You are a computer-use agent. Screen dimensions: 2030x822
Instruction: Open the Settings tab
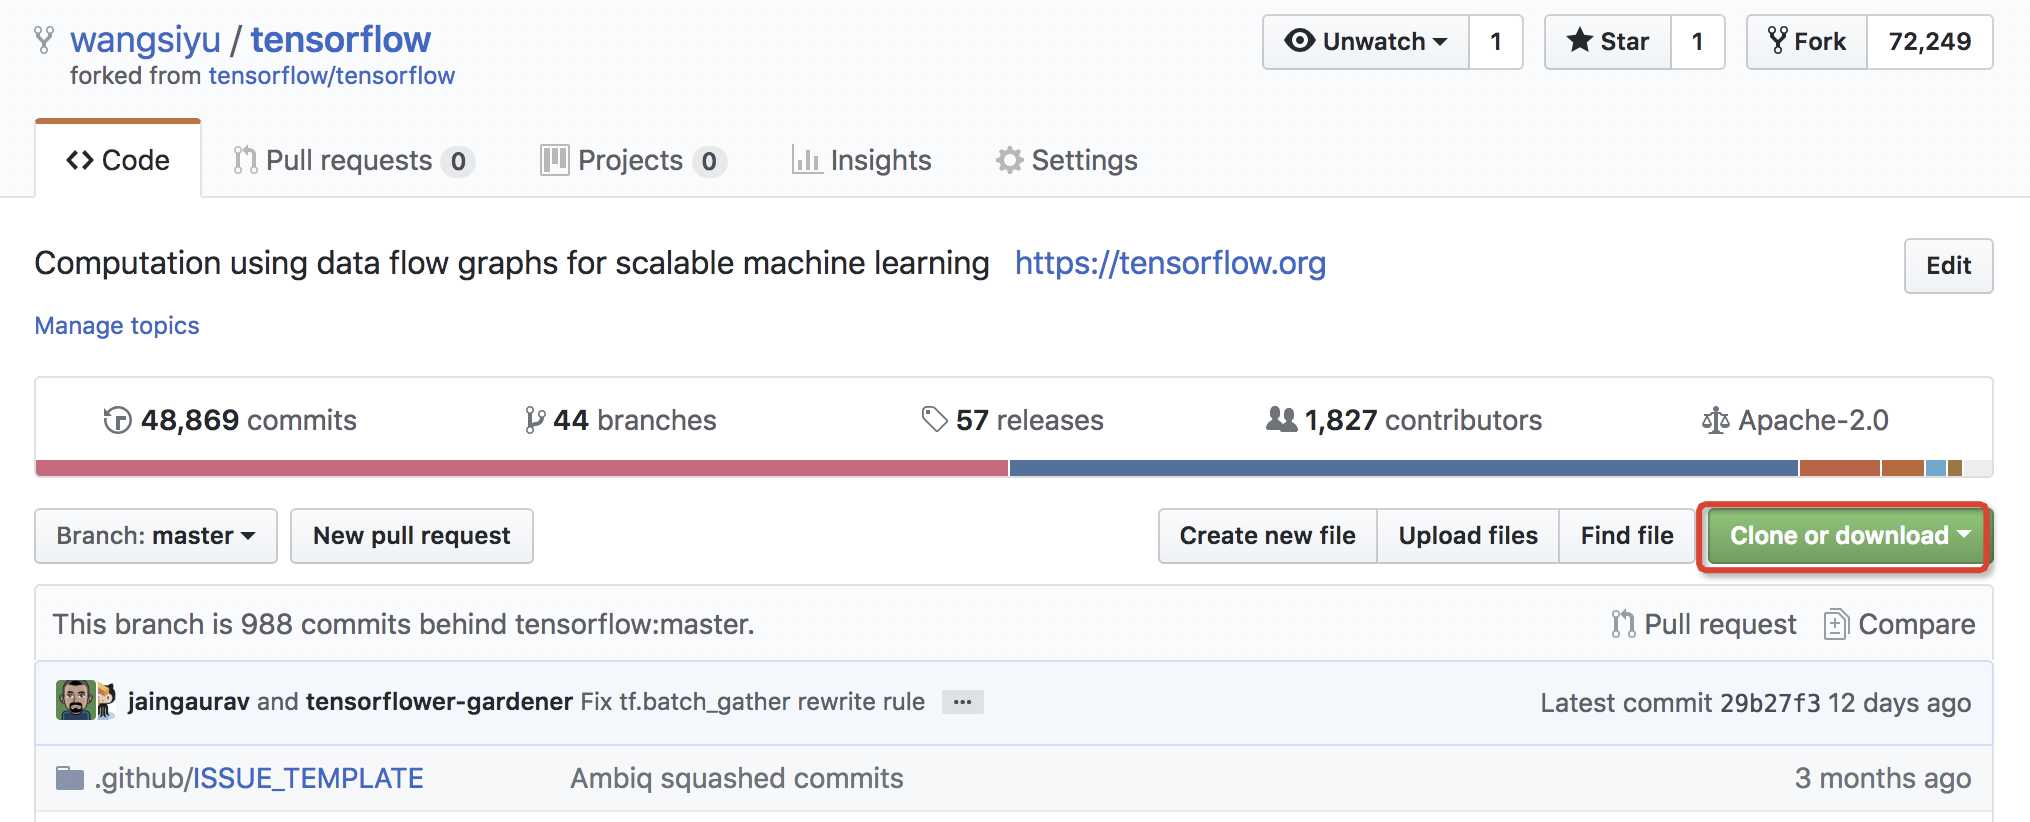[1066, 160]
